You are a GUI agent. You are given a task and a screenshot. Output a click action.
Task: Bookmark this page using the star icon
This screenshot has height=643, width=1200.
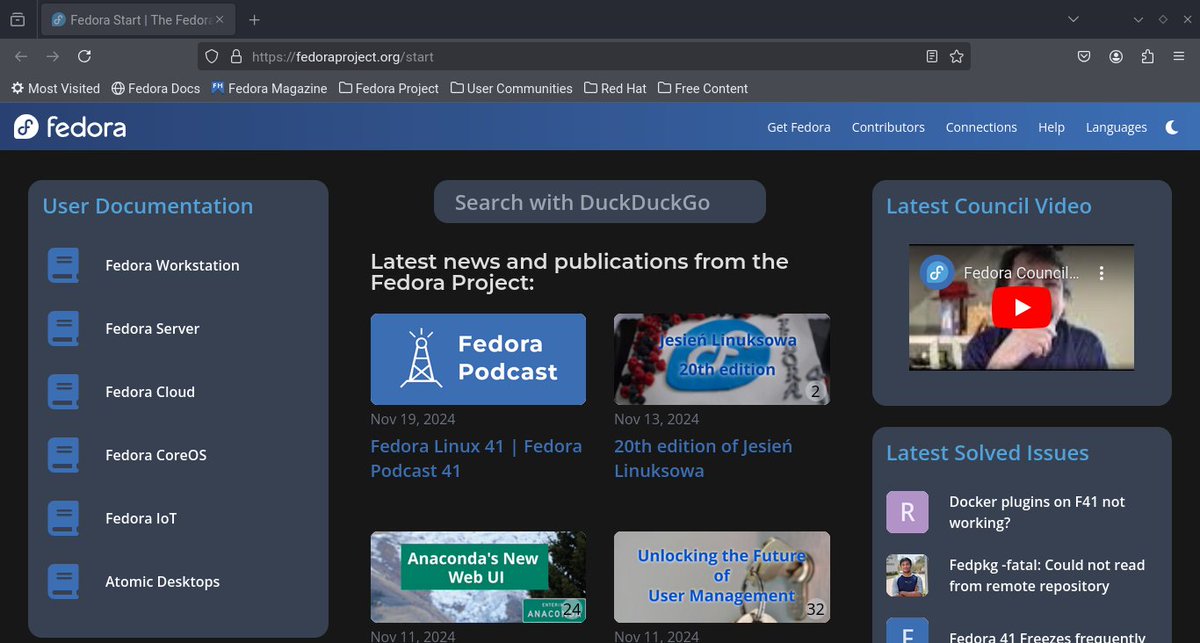click(957, 57)
